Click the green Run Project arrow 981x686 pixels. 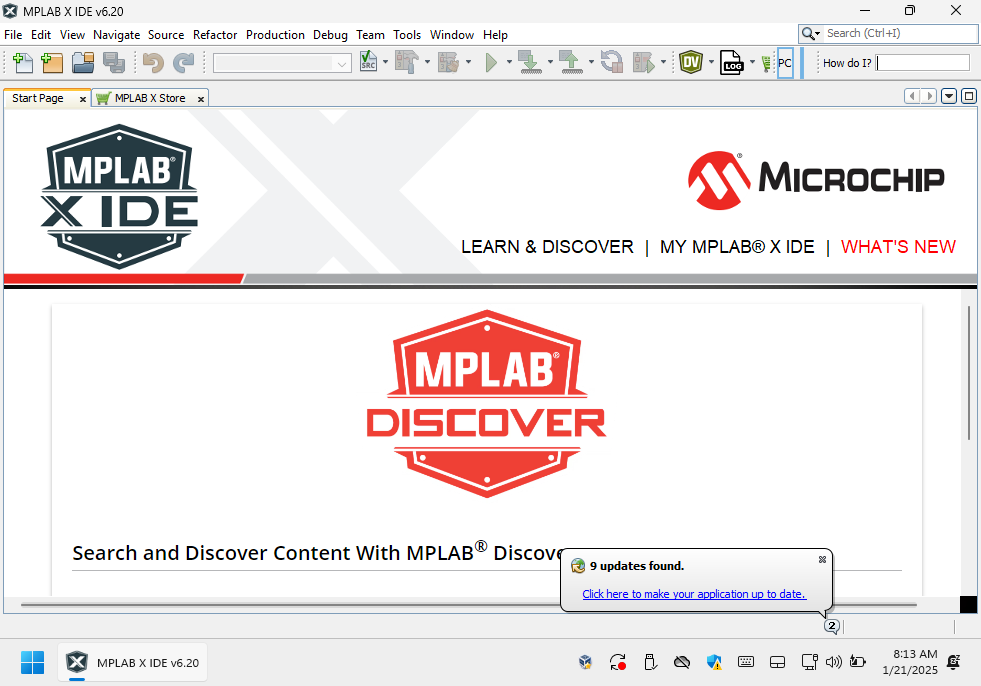(x=491, y=63)
